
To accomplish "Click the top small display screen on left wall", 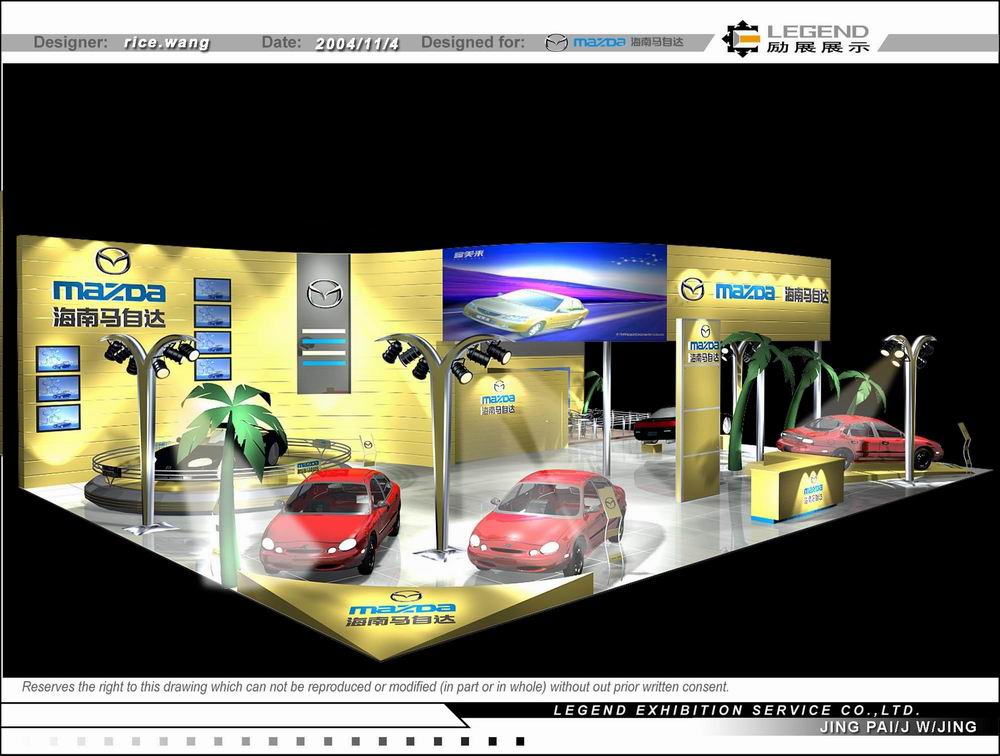I will [212, 289].
